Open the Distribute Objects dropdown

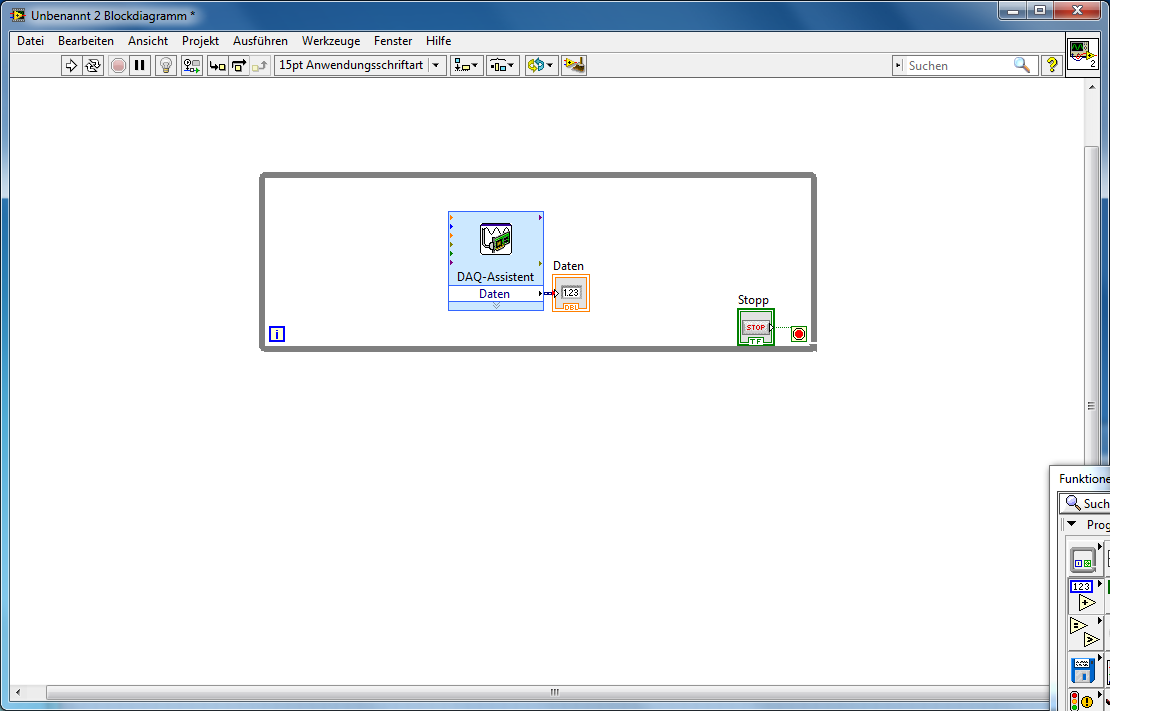point(503,65)
